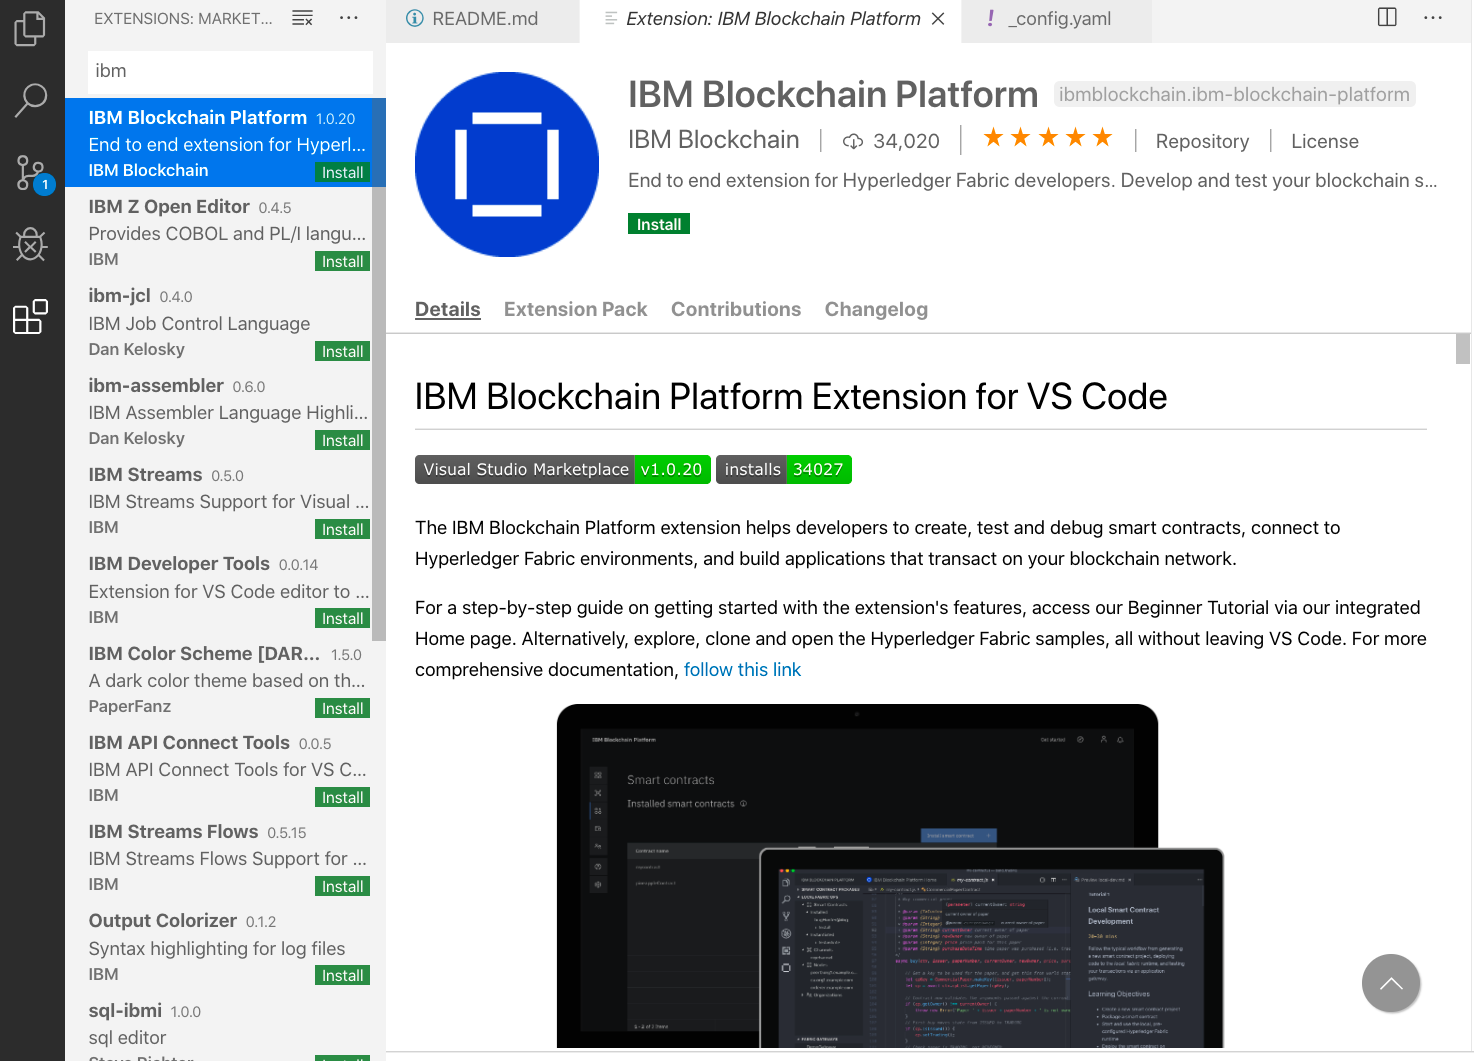Viewport: 1474px width, 1061px height.
Task: Install the IBM Streams extension
Action: [343, 529]
